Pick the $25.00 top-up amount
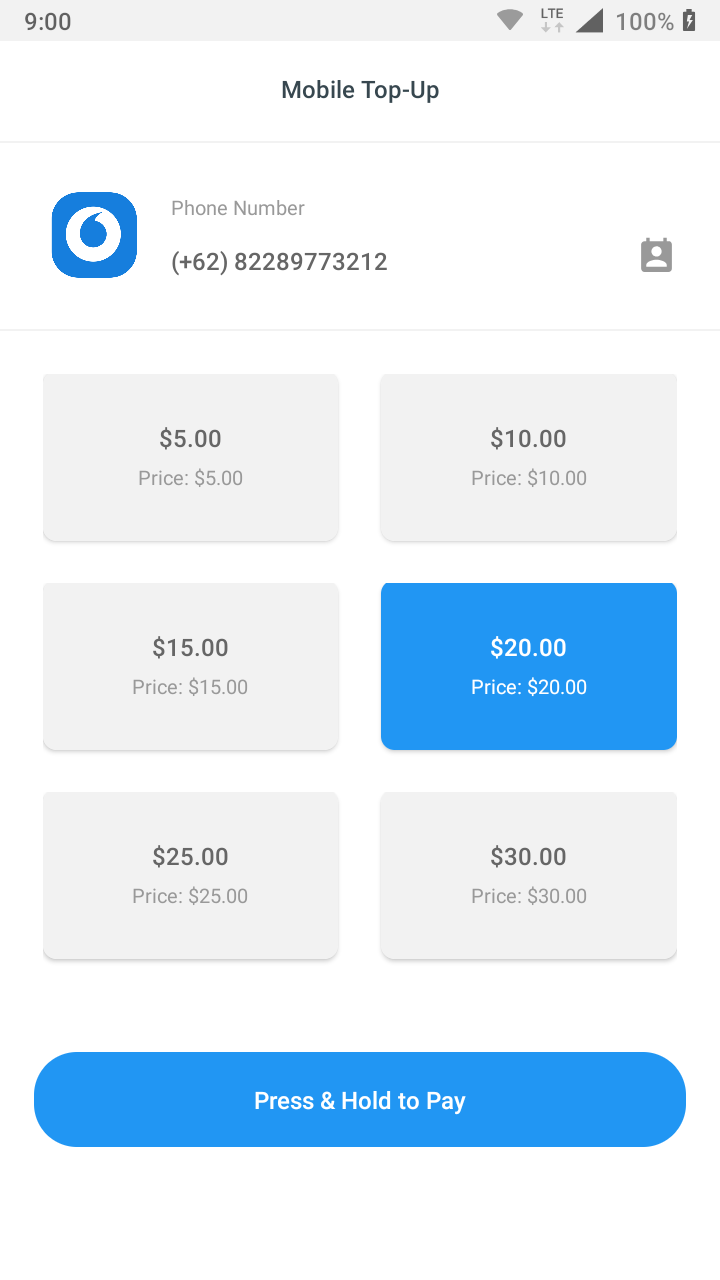Viewport: 720px width, 1280px height. (190, 875)
